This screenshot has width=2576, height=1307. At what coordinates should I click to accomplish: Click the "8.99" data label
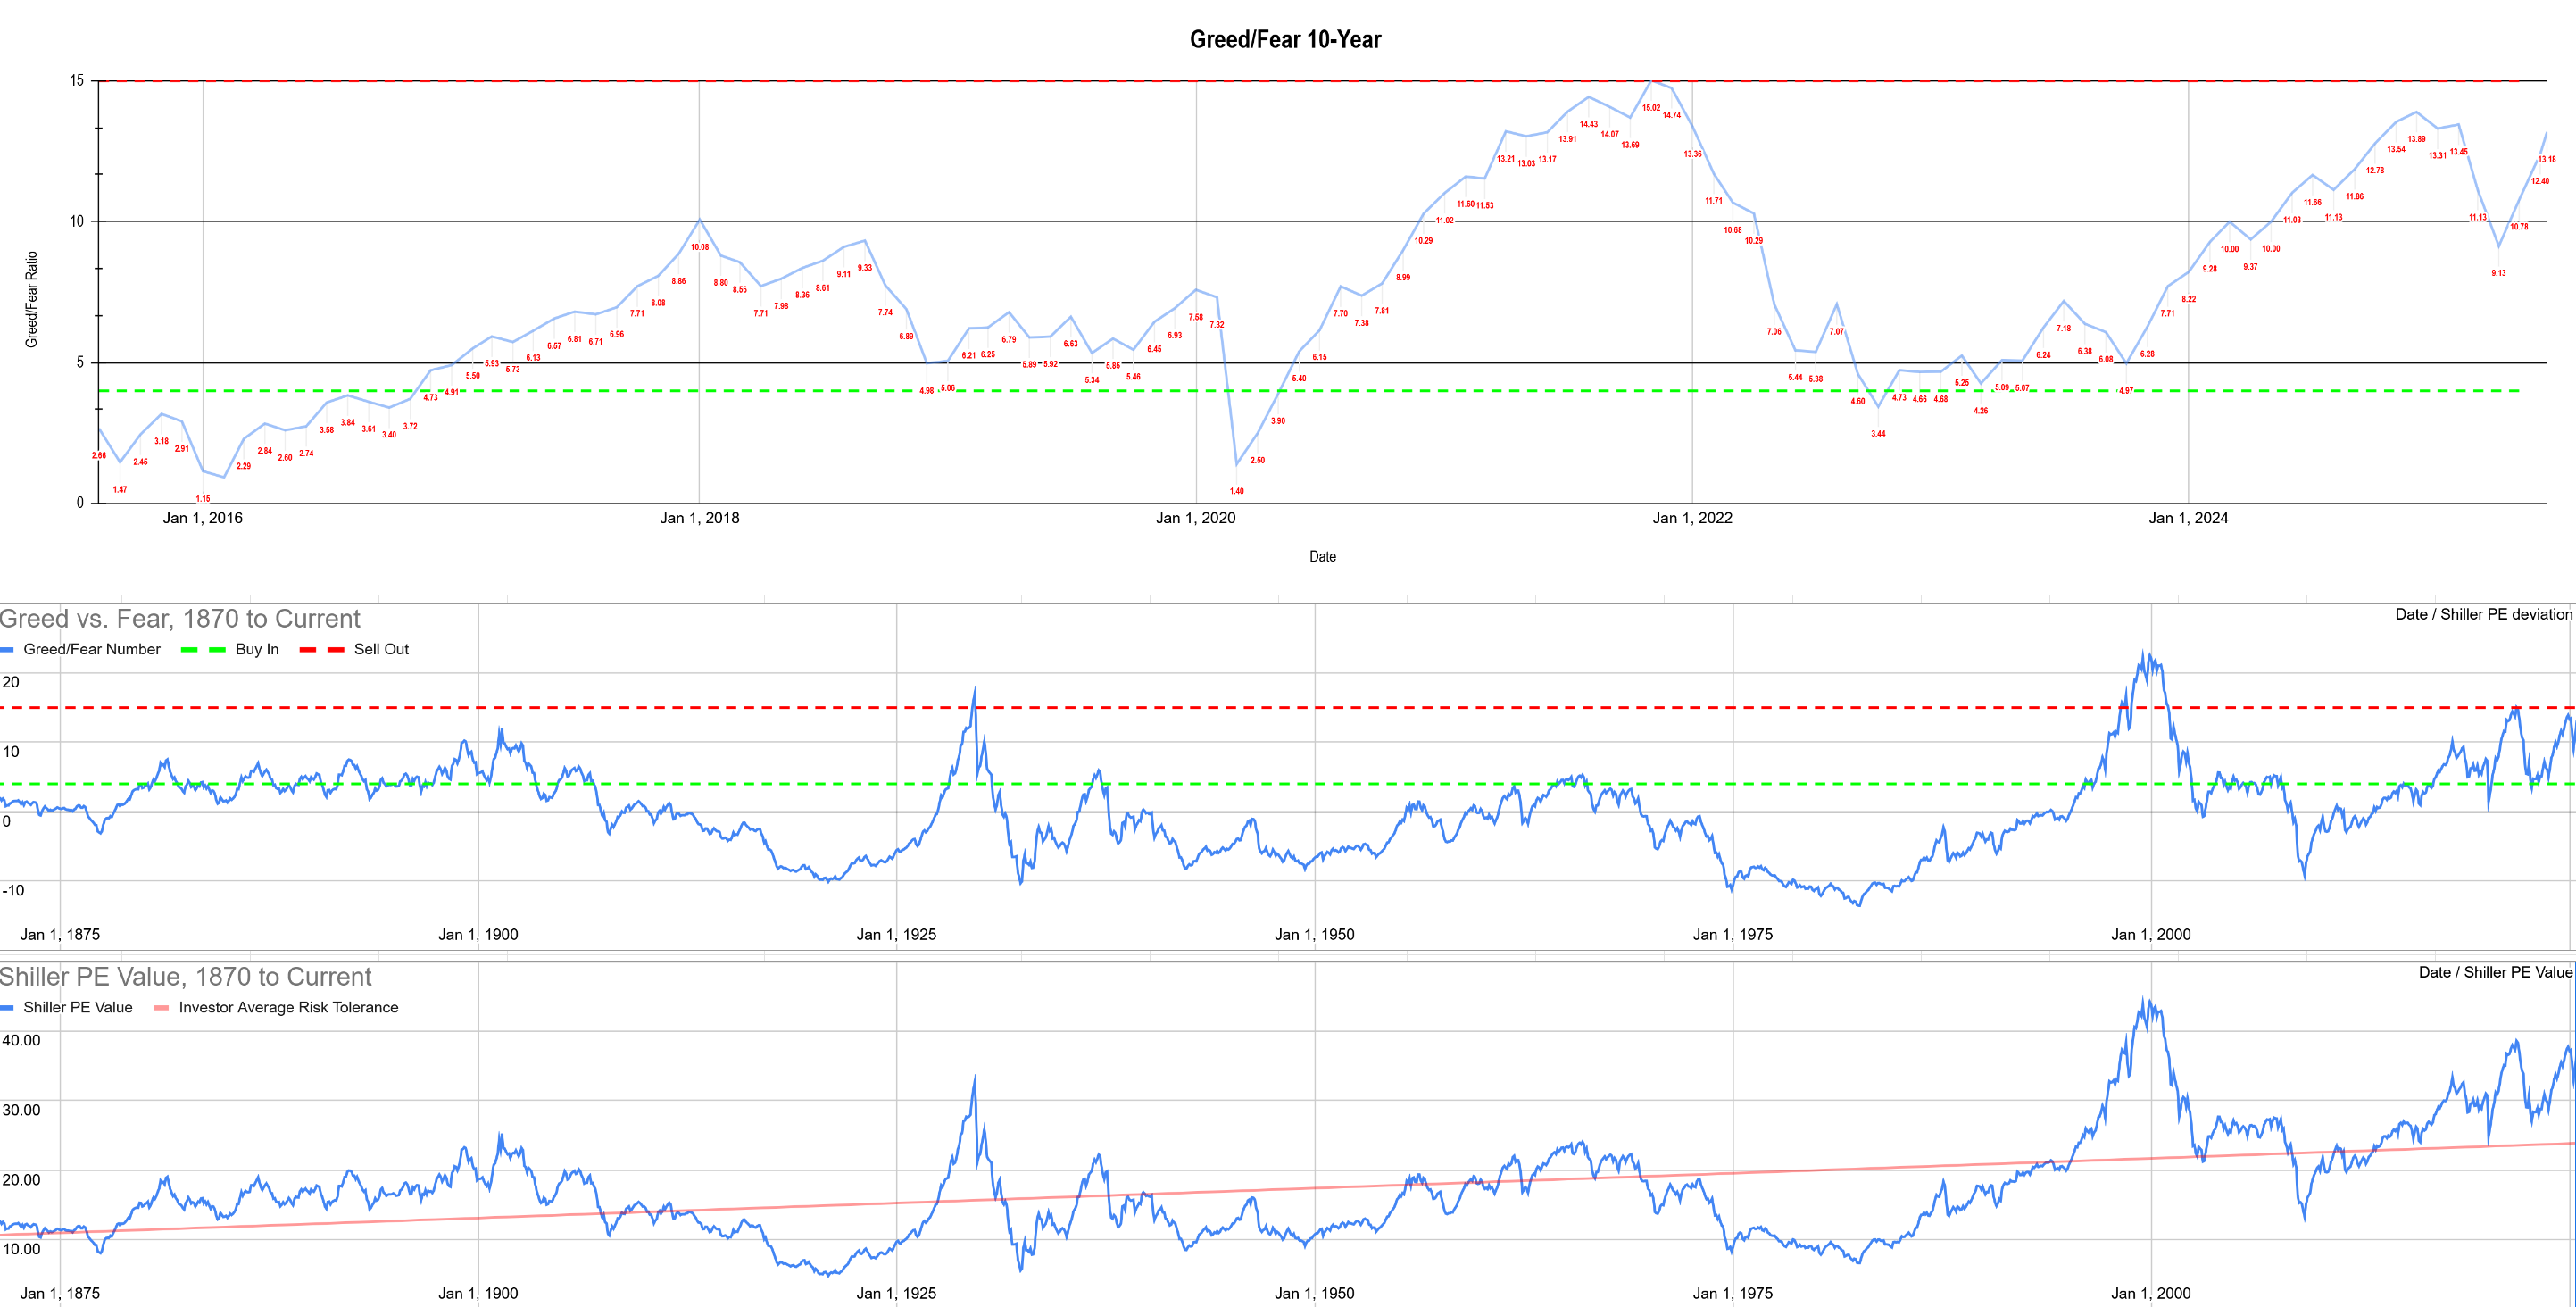point(1403,277)
